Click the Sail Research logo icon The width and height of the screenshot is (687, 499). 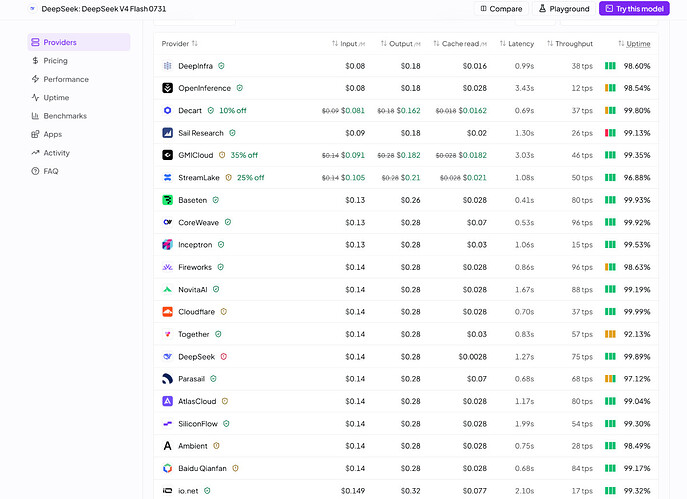coord(167,133)
